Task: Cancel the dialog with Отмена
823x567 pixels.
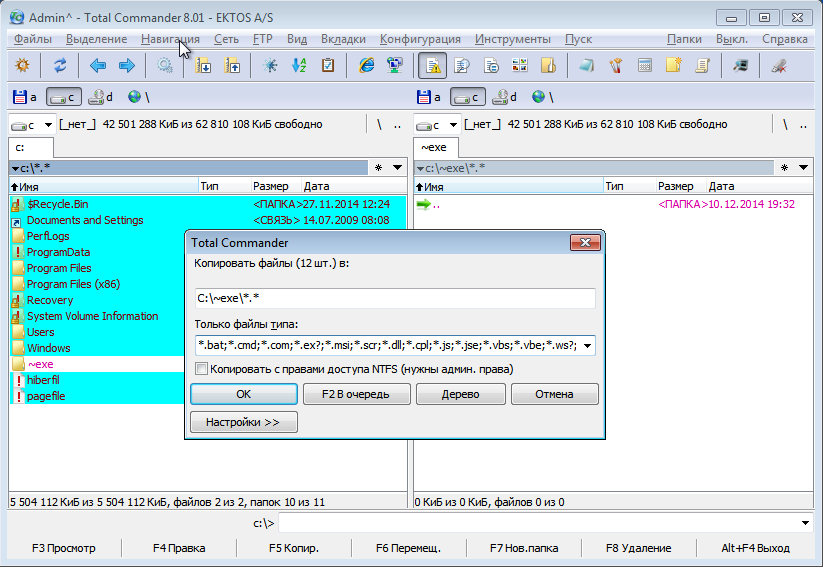Action: point(554,394)
